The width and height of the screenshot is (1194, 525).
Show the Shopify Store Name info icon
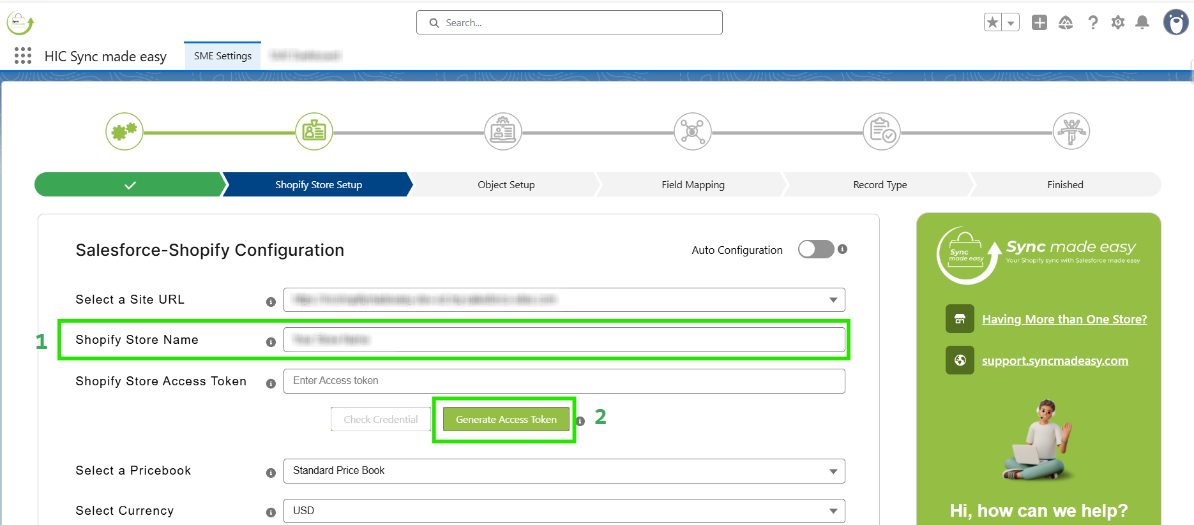(270, 342)
